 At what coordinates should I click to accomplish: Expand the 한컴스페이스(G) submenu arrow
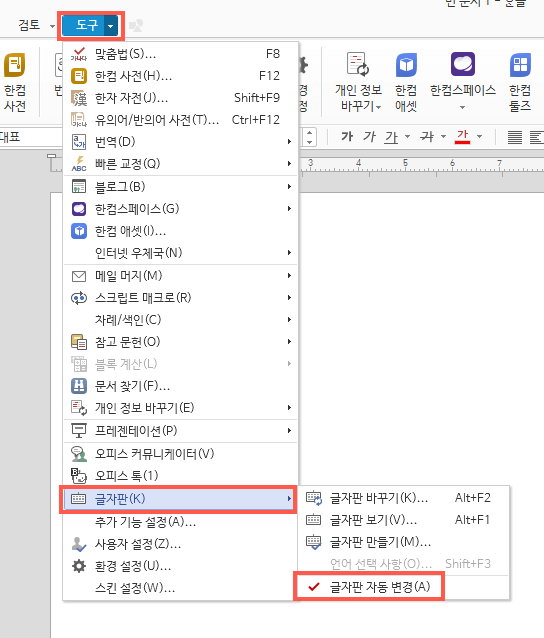[x=289, y=209]
